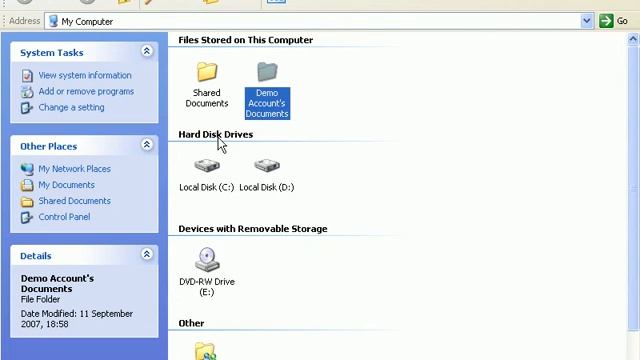Click the System Tasks header title
This screenshot has width=640, height=360.
coord(52,53)
